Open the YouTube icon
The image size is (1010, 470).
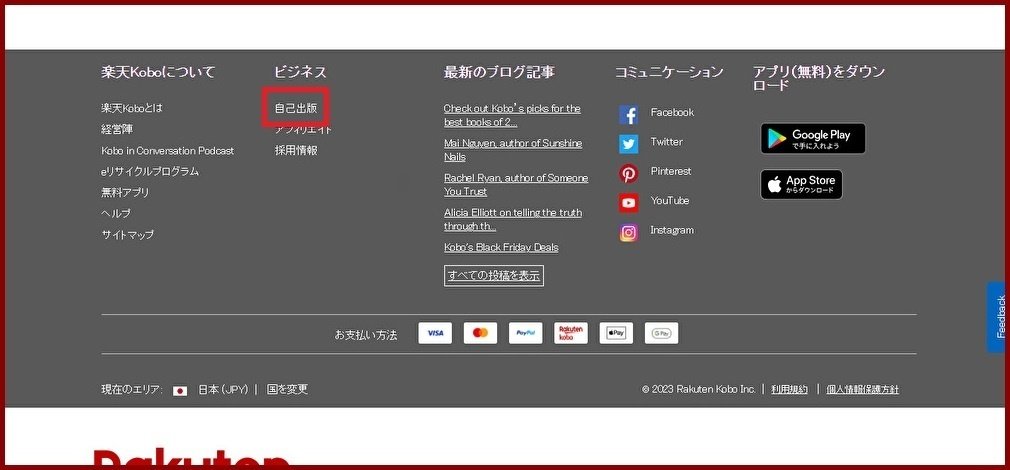pos(629,203)
